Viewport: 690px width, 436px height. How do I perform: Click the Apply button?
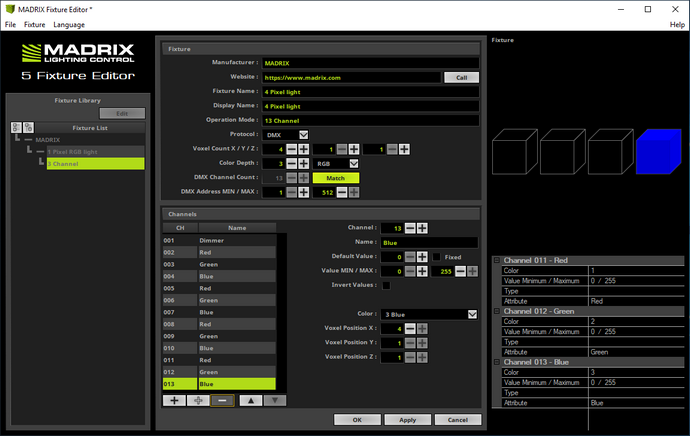click(407, 420)
